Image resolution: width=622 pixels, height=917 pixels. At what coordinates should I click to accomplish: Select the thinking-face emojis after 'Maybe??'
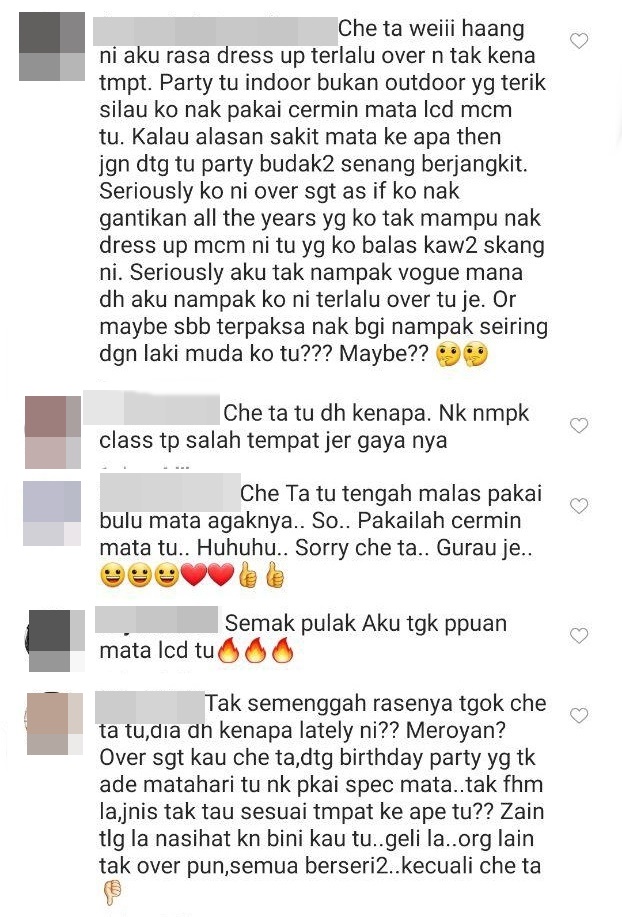(x=462, y=355)
